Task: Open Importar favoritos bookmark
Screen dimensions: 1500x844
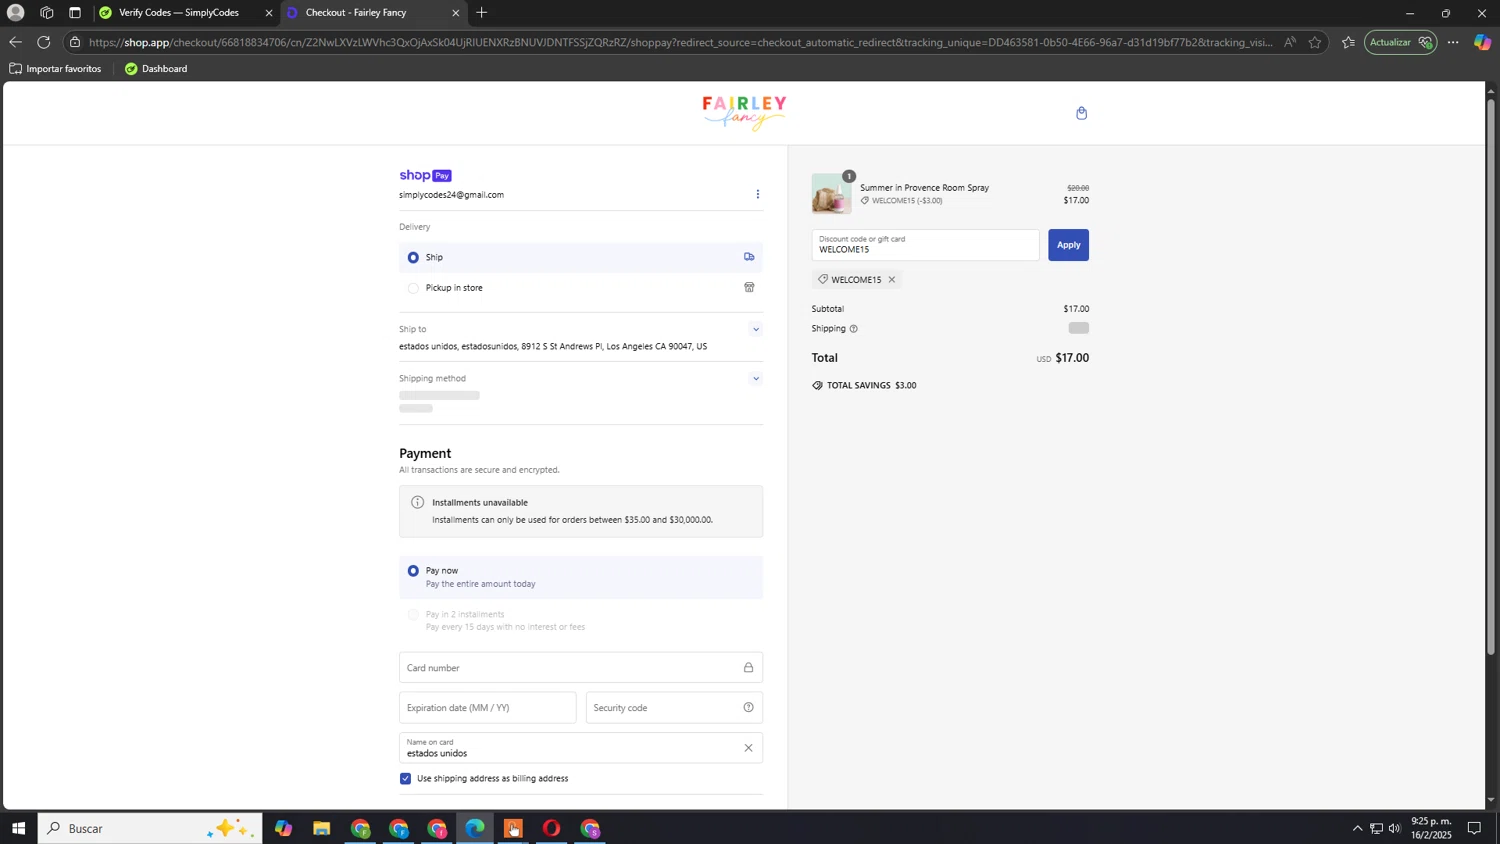Action: point(55,69)
